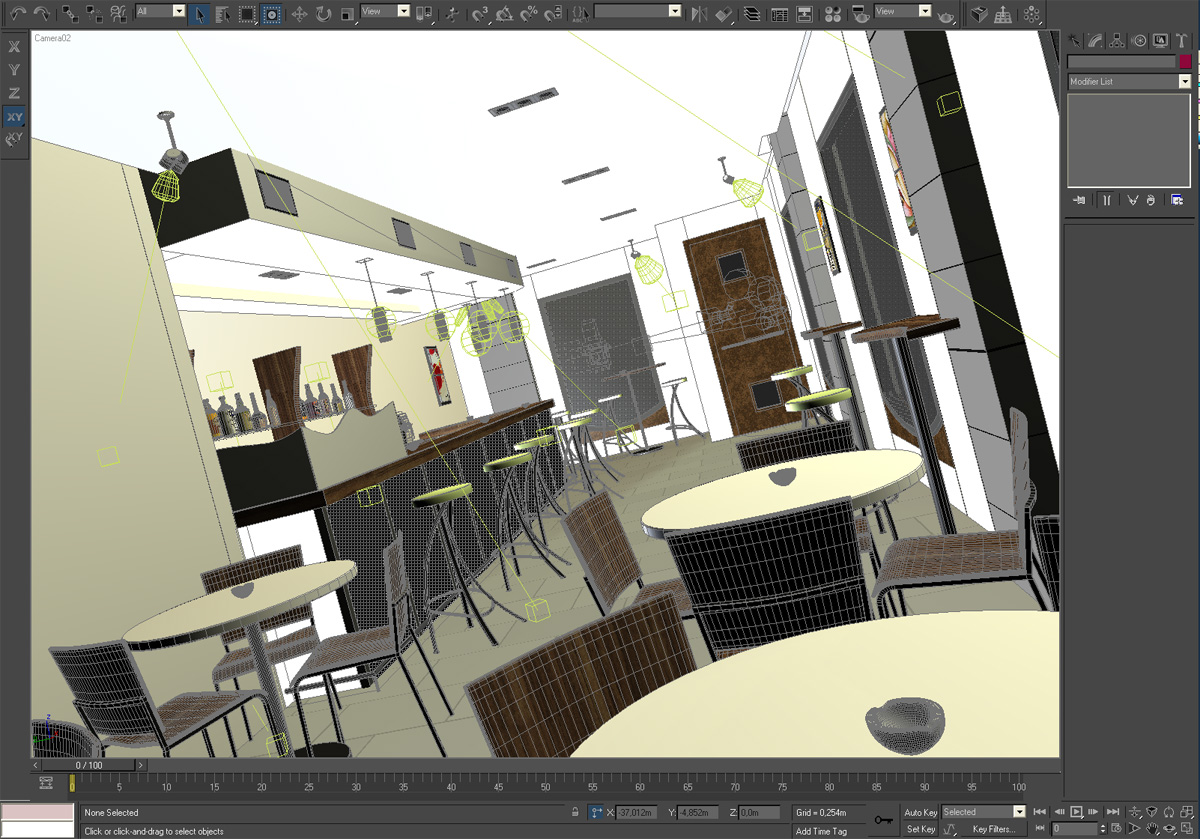The width and height of the screenshot is (1200, 839).
Task: Open the Key Filters... dialog
Action: point(994,829)
